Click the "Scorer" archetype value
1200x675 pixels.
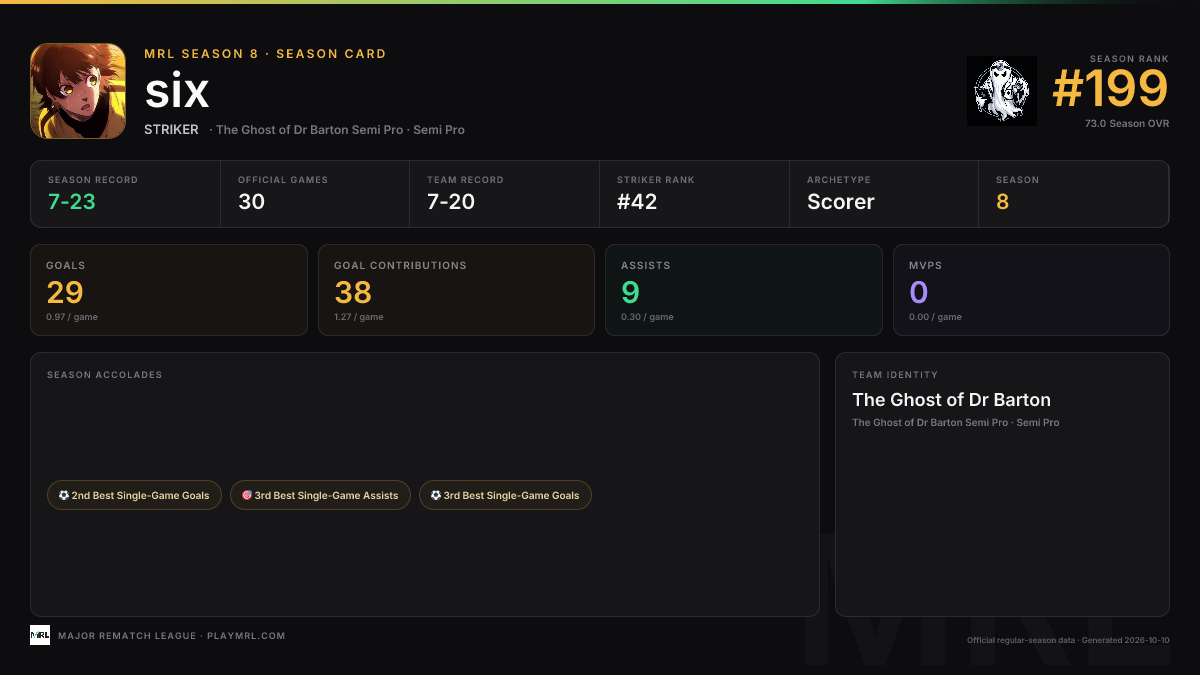[841, 202]
